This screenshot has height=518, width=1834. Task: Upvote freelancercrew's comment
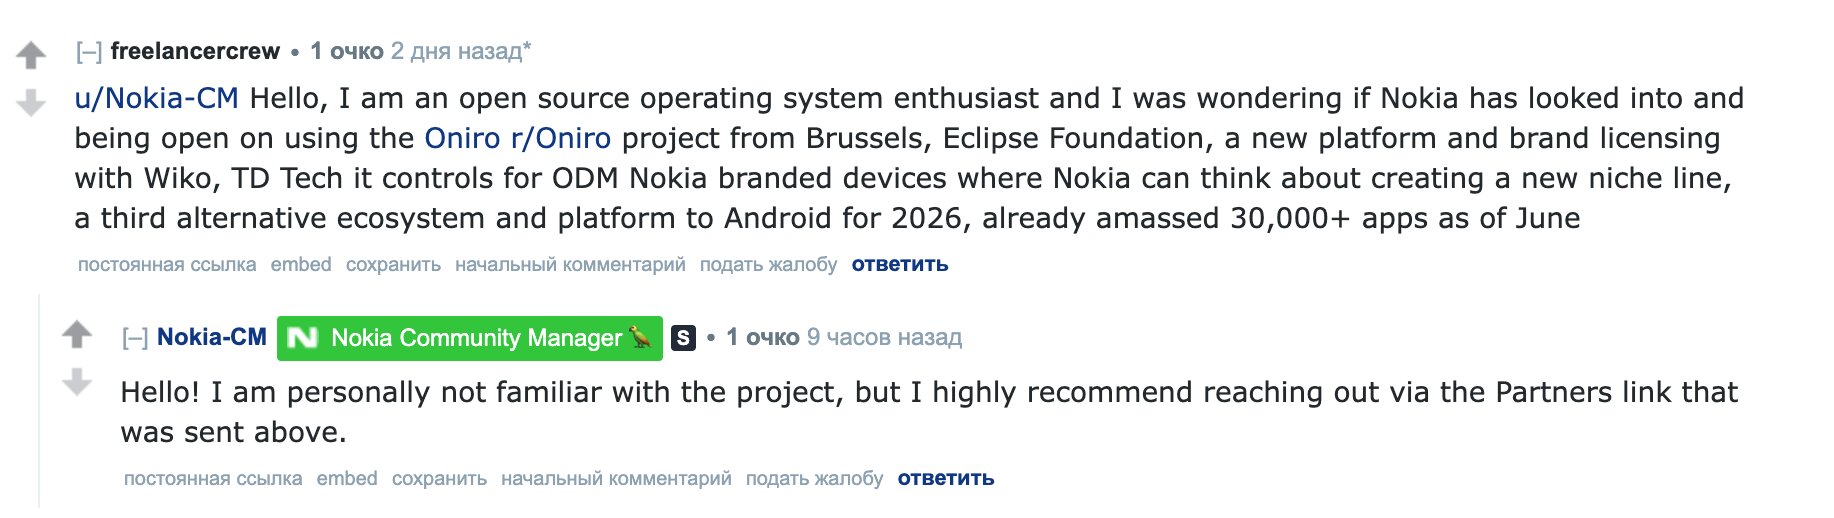click(31, 55)
